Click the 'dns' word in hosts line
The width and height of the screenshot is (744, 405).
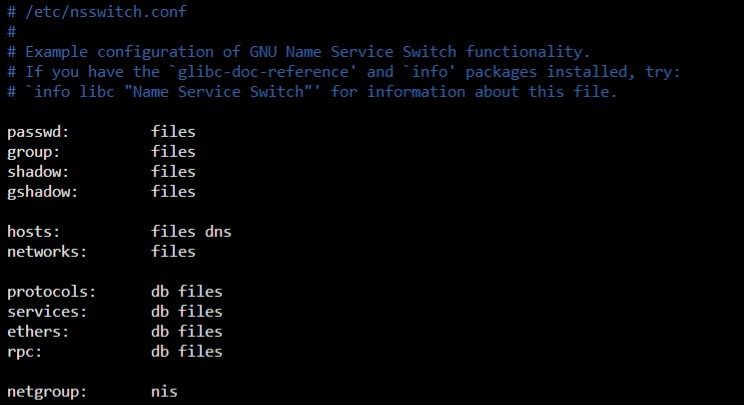click(x=218, y=231)
